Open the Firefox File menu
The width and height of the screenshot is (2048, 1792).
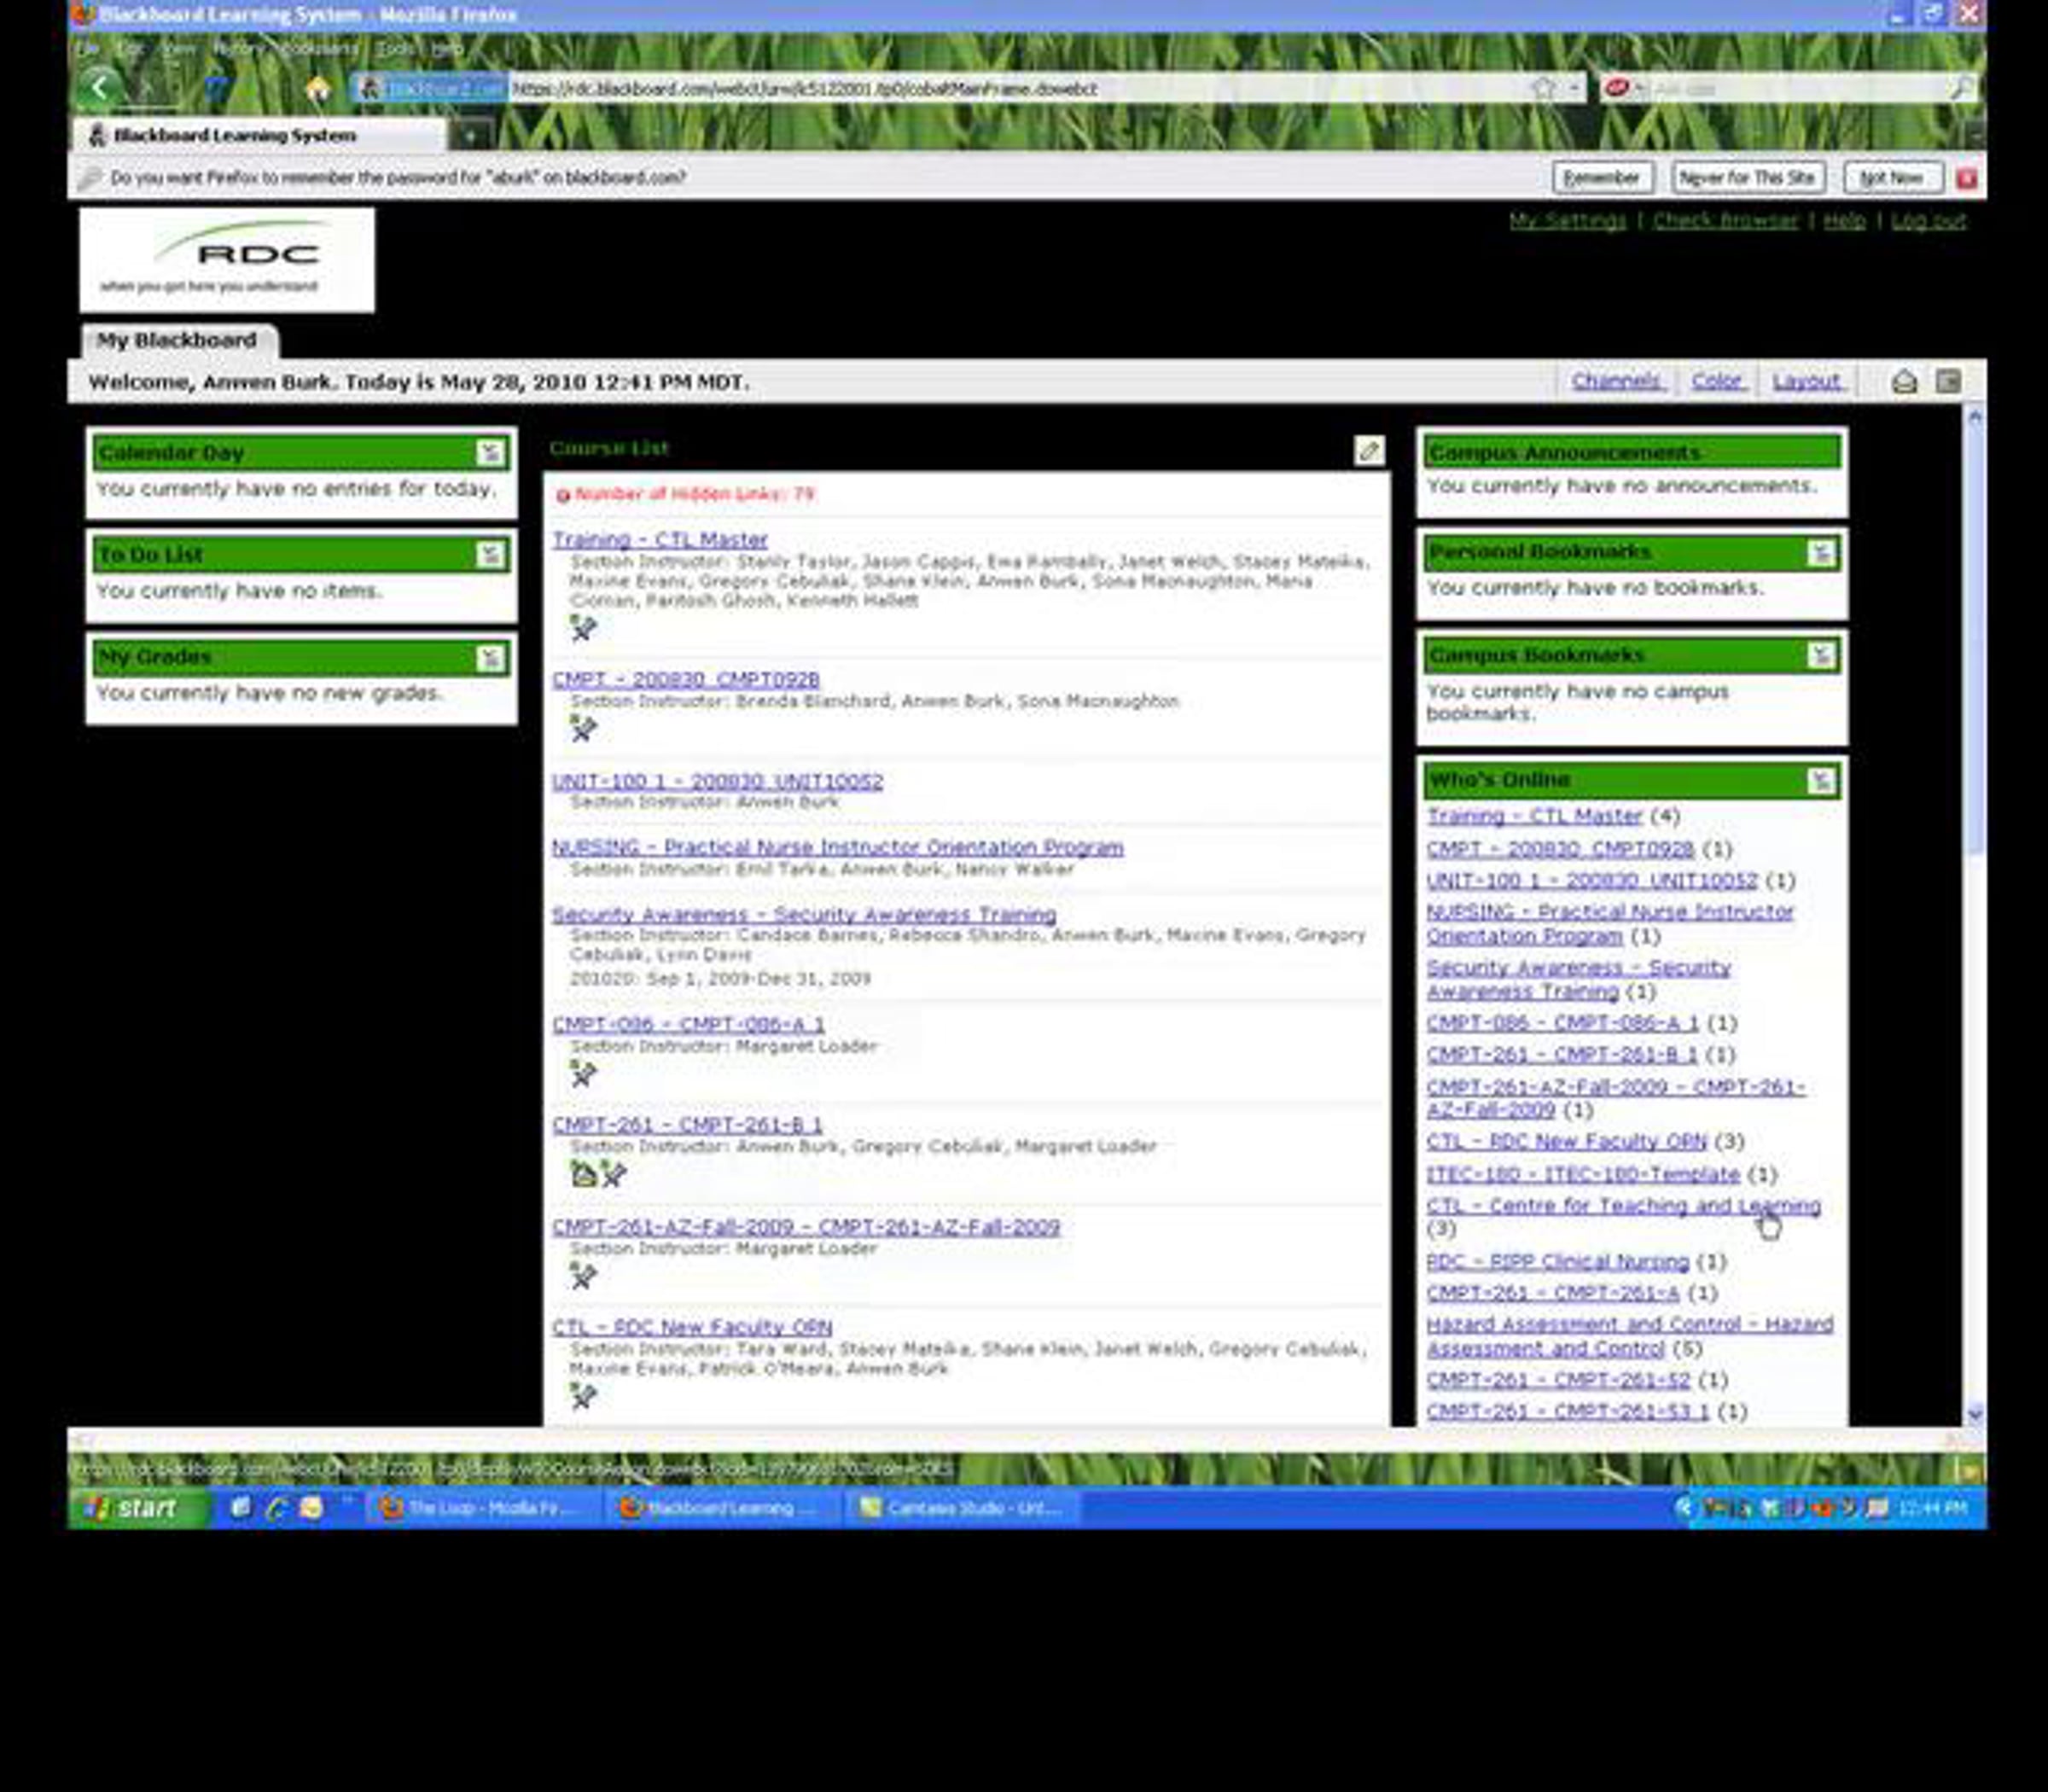pos(89,48)
